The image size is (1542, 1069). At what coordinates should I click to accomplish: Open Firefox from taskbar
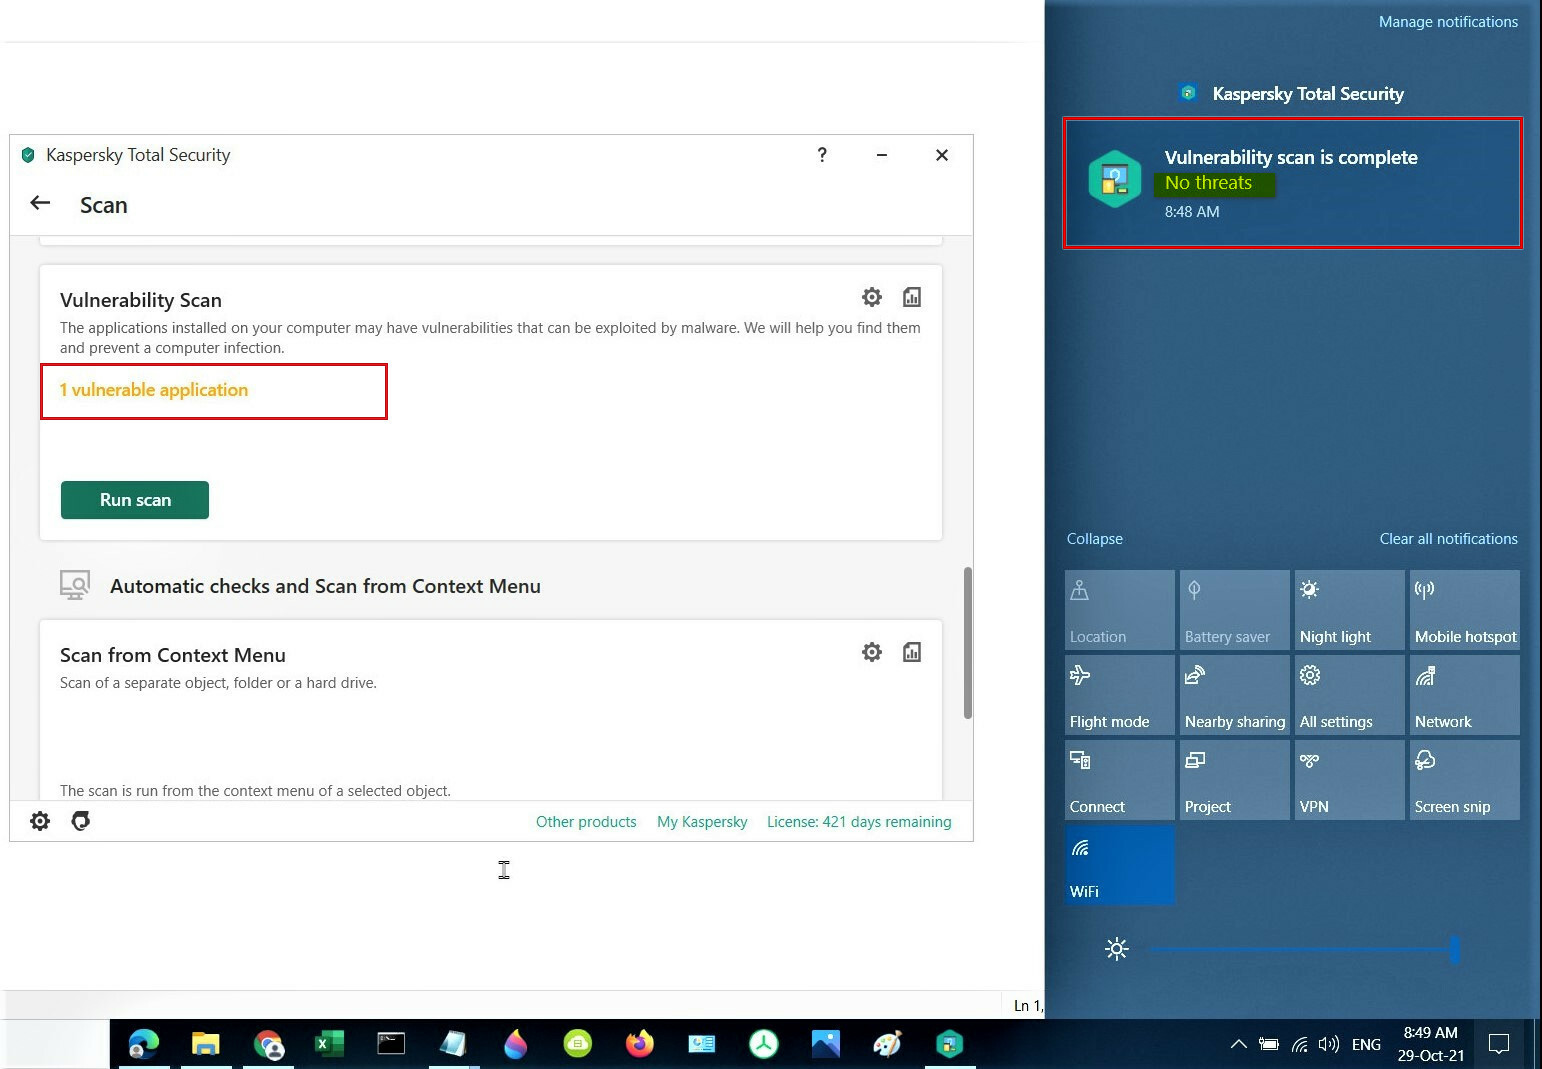(x=640, y=1044)
